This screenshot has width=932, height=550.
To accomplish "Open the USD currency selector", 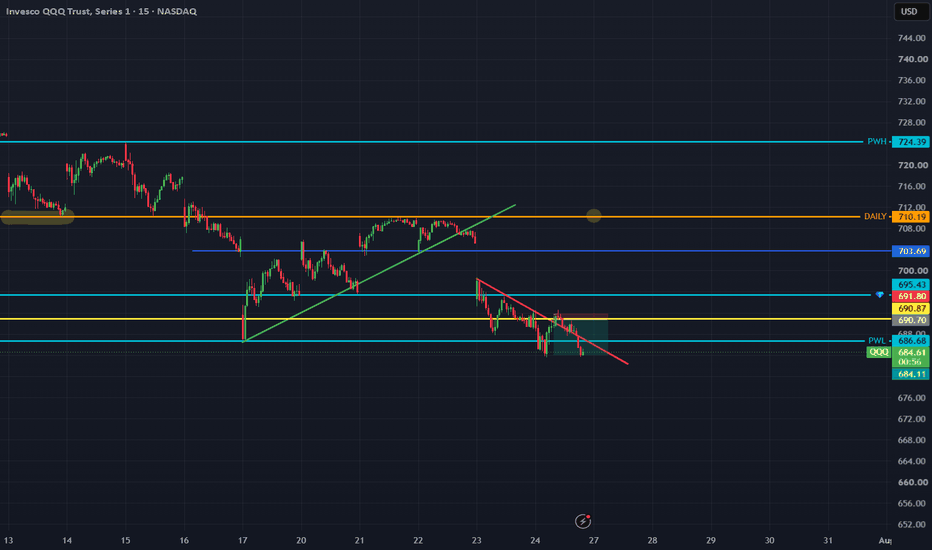I will [x=909, y=11].
